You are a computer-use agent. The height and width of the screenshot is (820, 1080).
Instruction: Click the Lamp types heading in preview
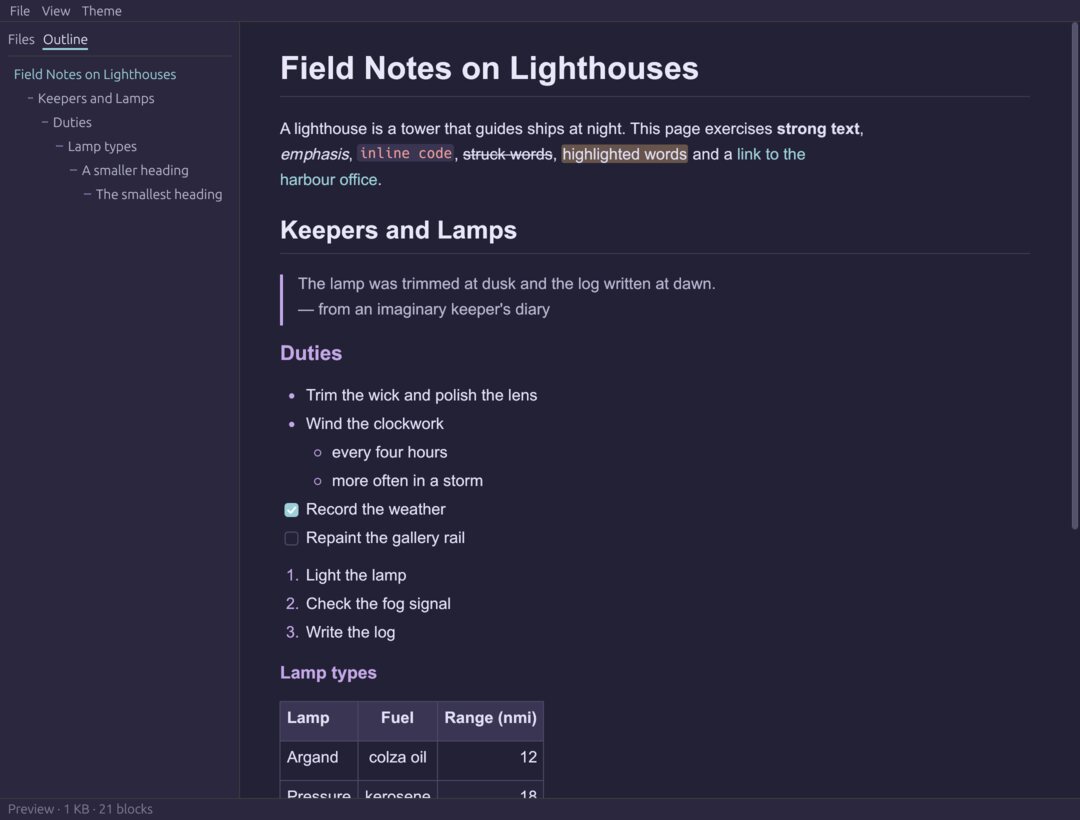coord(328,673)
